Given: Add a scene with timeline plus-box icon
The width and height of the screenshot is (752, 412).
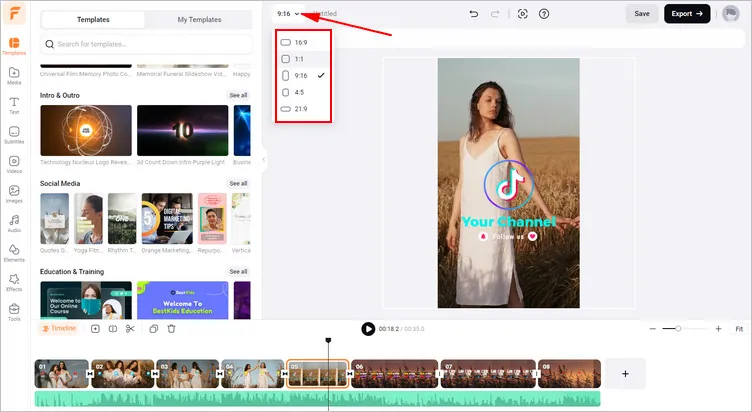Looking at the screenshot, I should pos(95,329).
